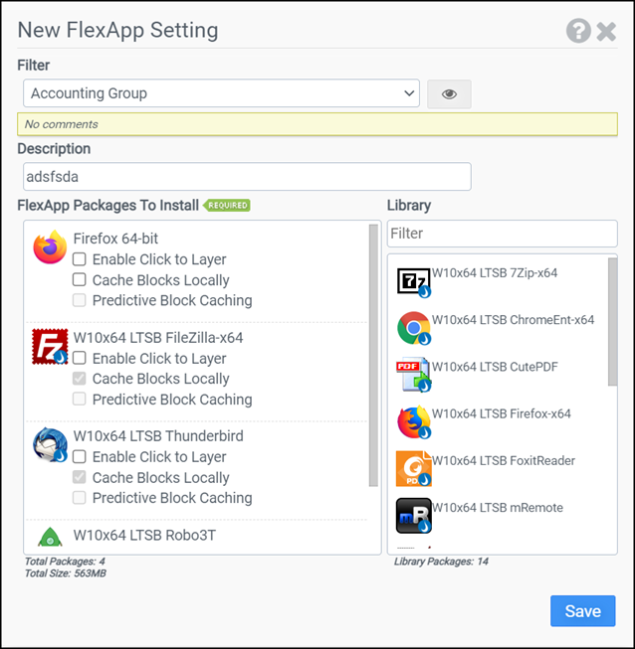Enable Click to Layer for Firefox 64-bit

pos(79,260)
